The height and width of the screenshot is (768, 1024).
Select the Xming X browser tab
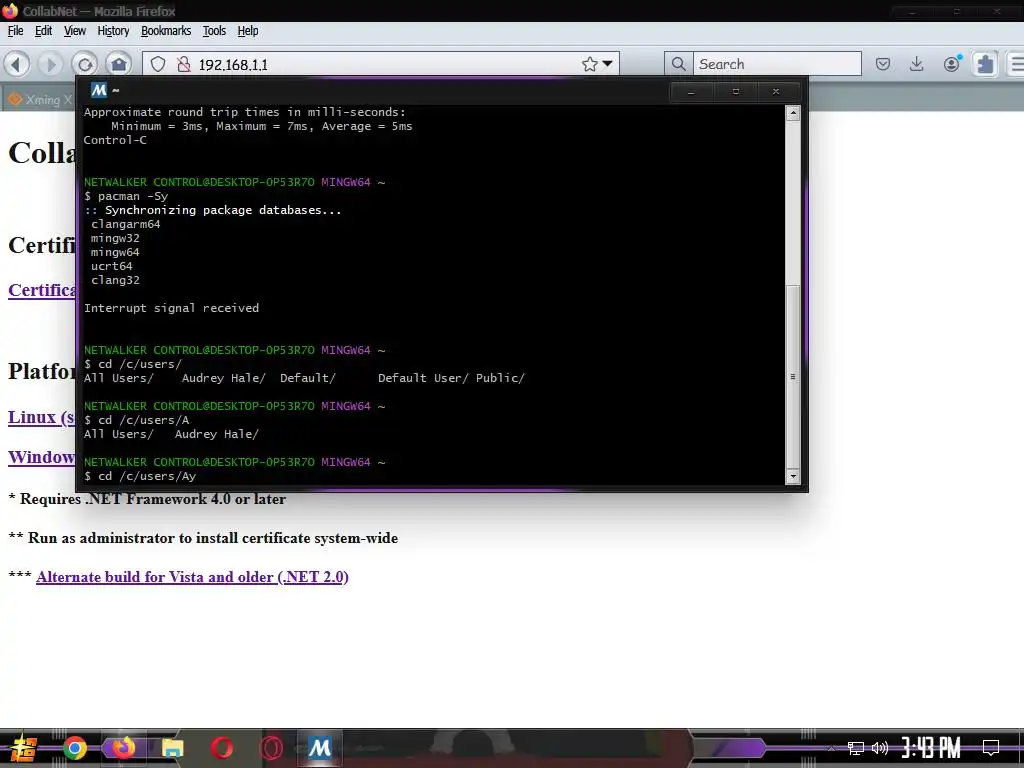[38, 99]
